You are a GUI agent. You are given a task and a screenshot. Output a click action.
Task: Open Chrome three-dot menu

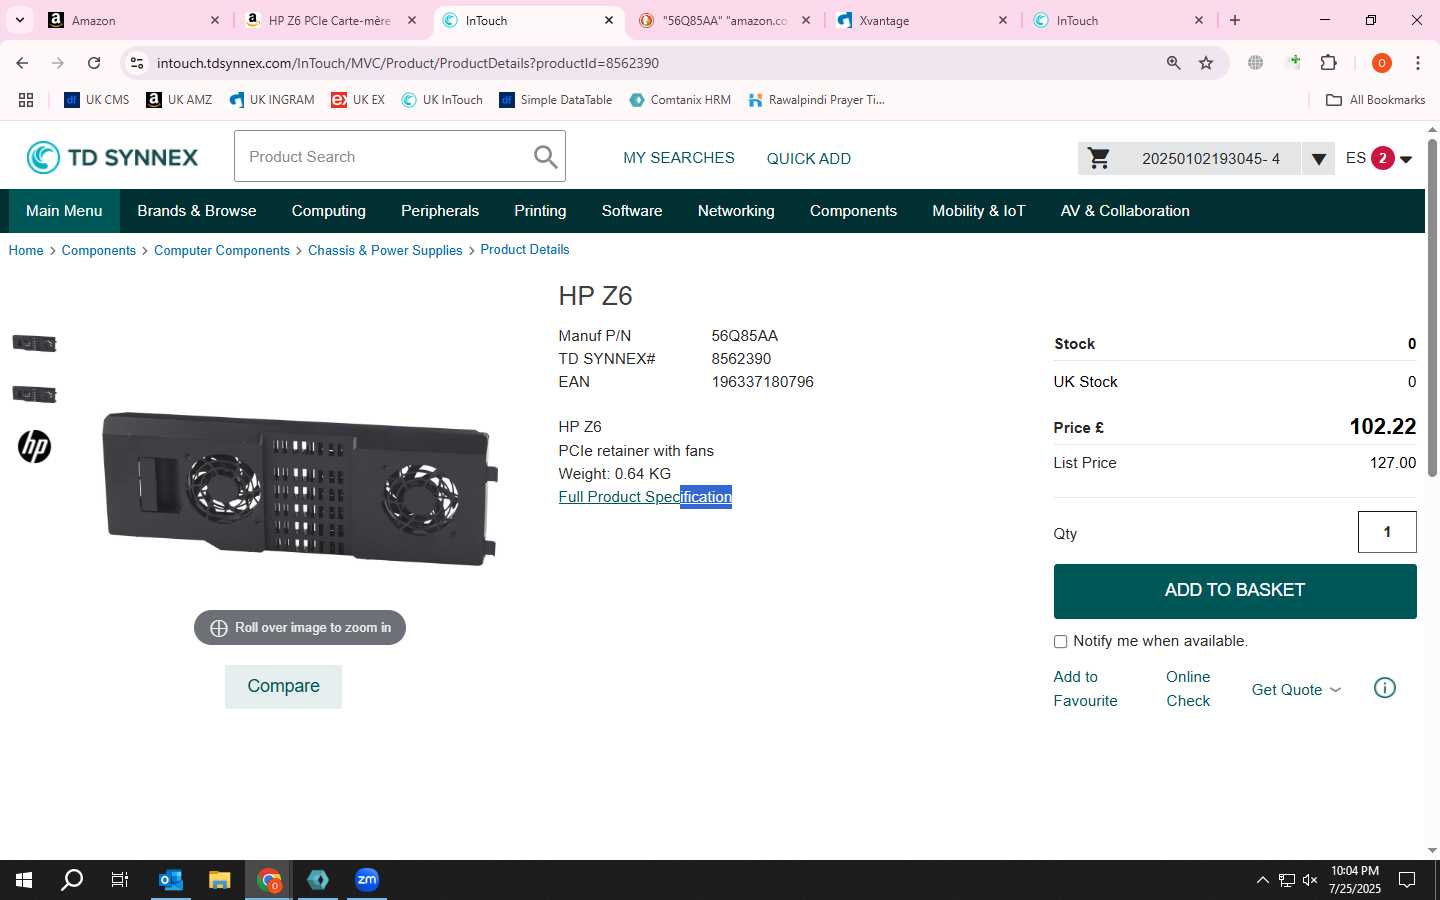1417,63
